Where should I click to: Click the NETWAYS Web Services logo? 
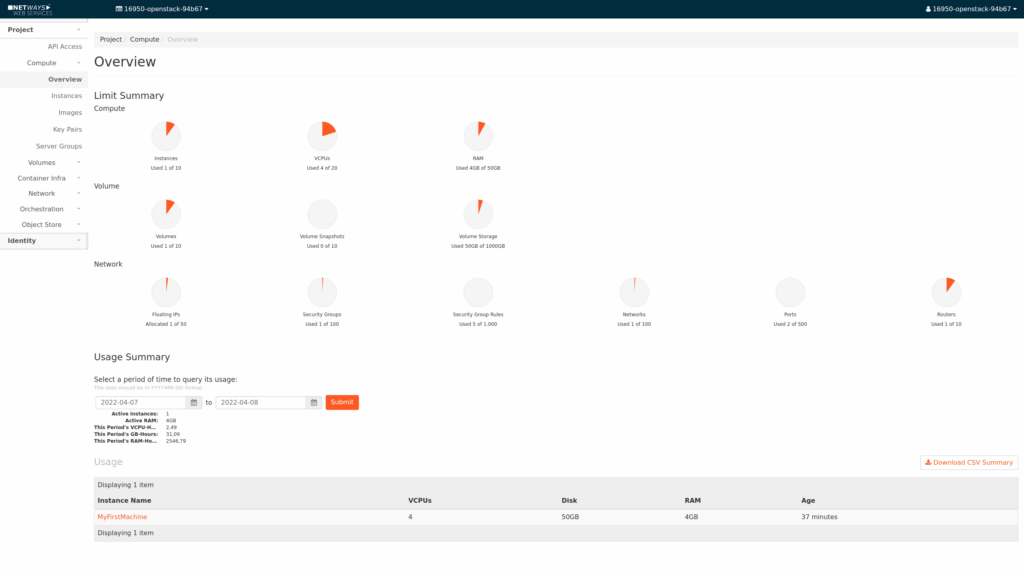(30, 9)
